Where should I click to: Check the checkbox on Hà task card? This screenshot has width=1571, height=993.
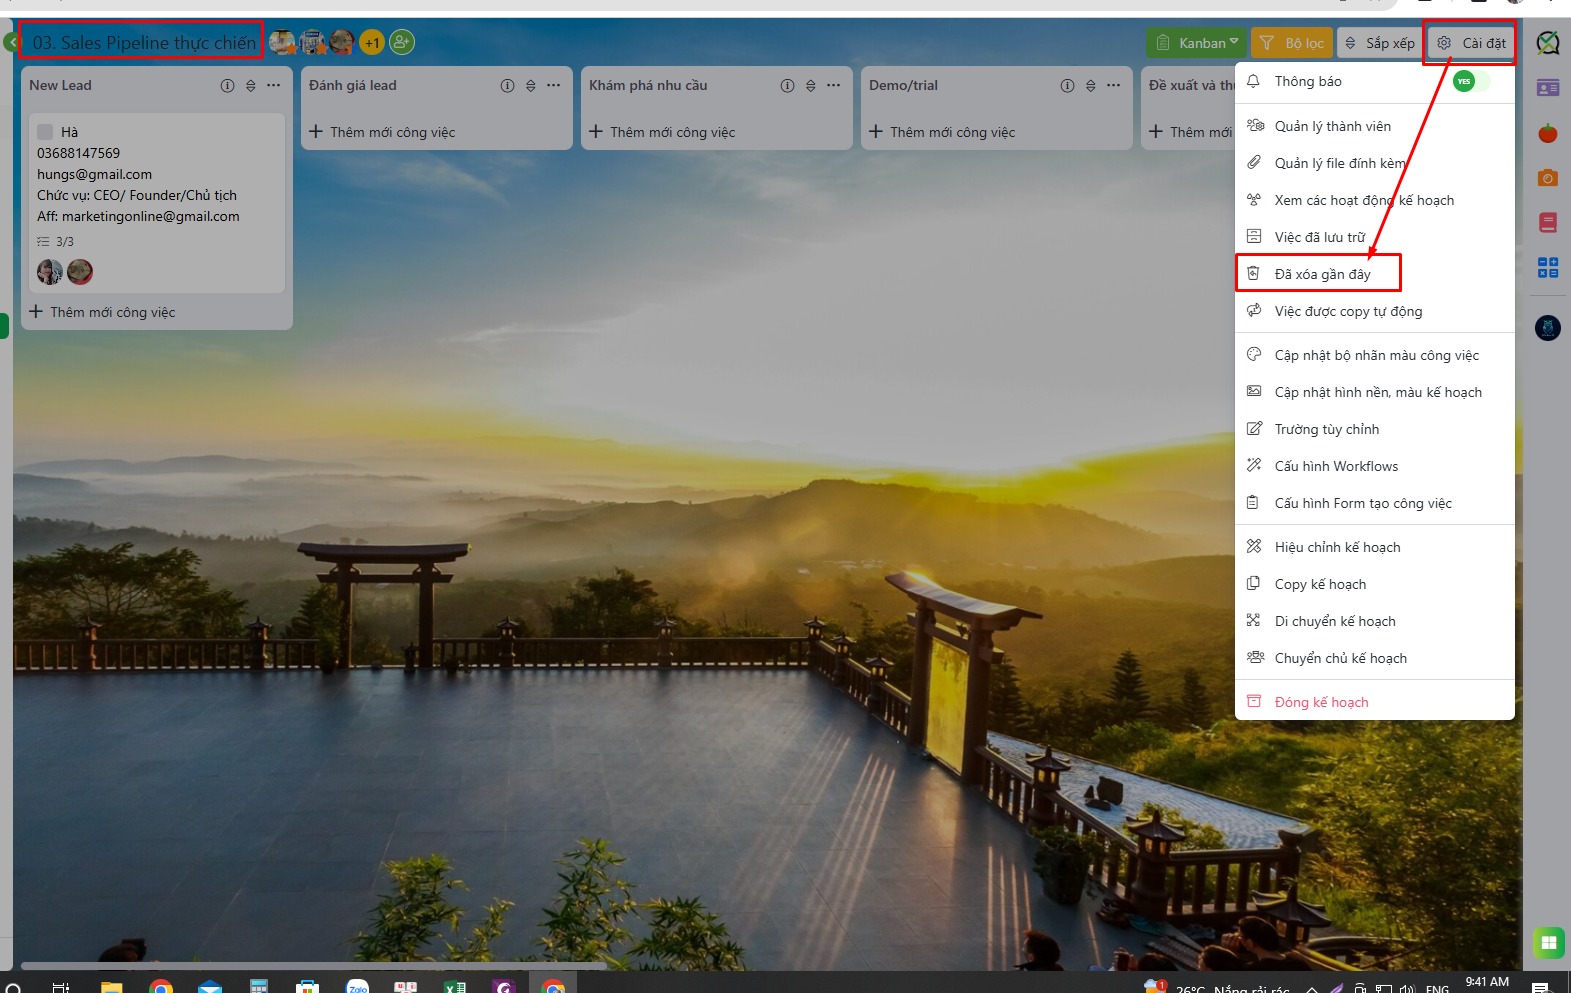pos(45,132)
